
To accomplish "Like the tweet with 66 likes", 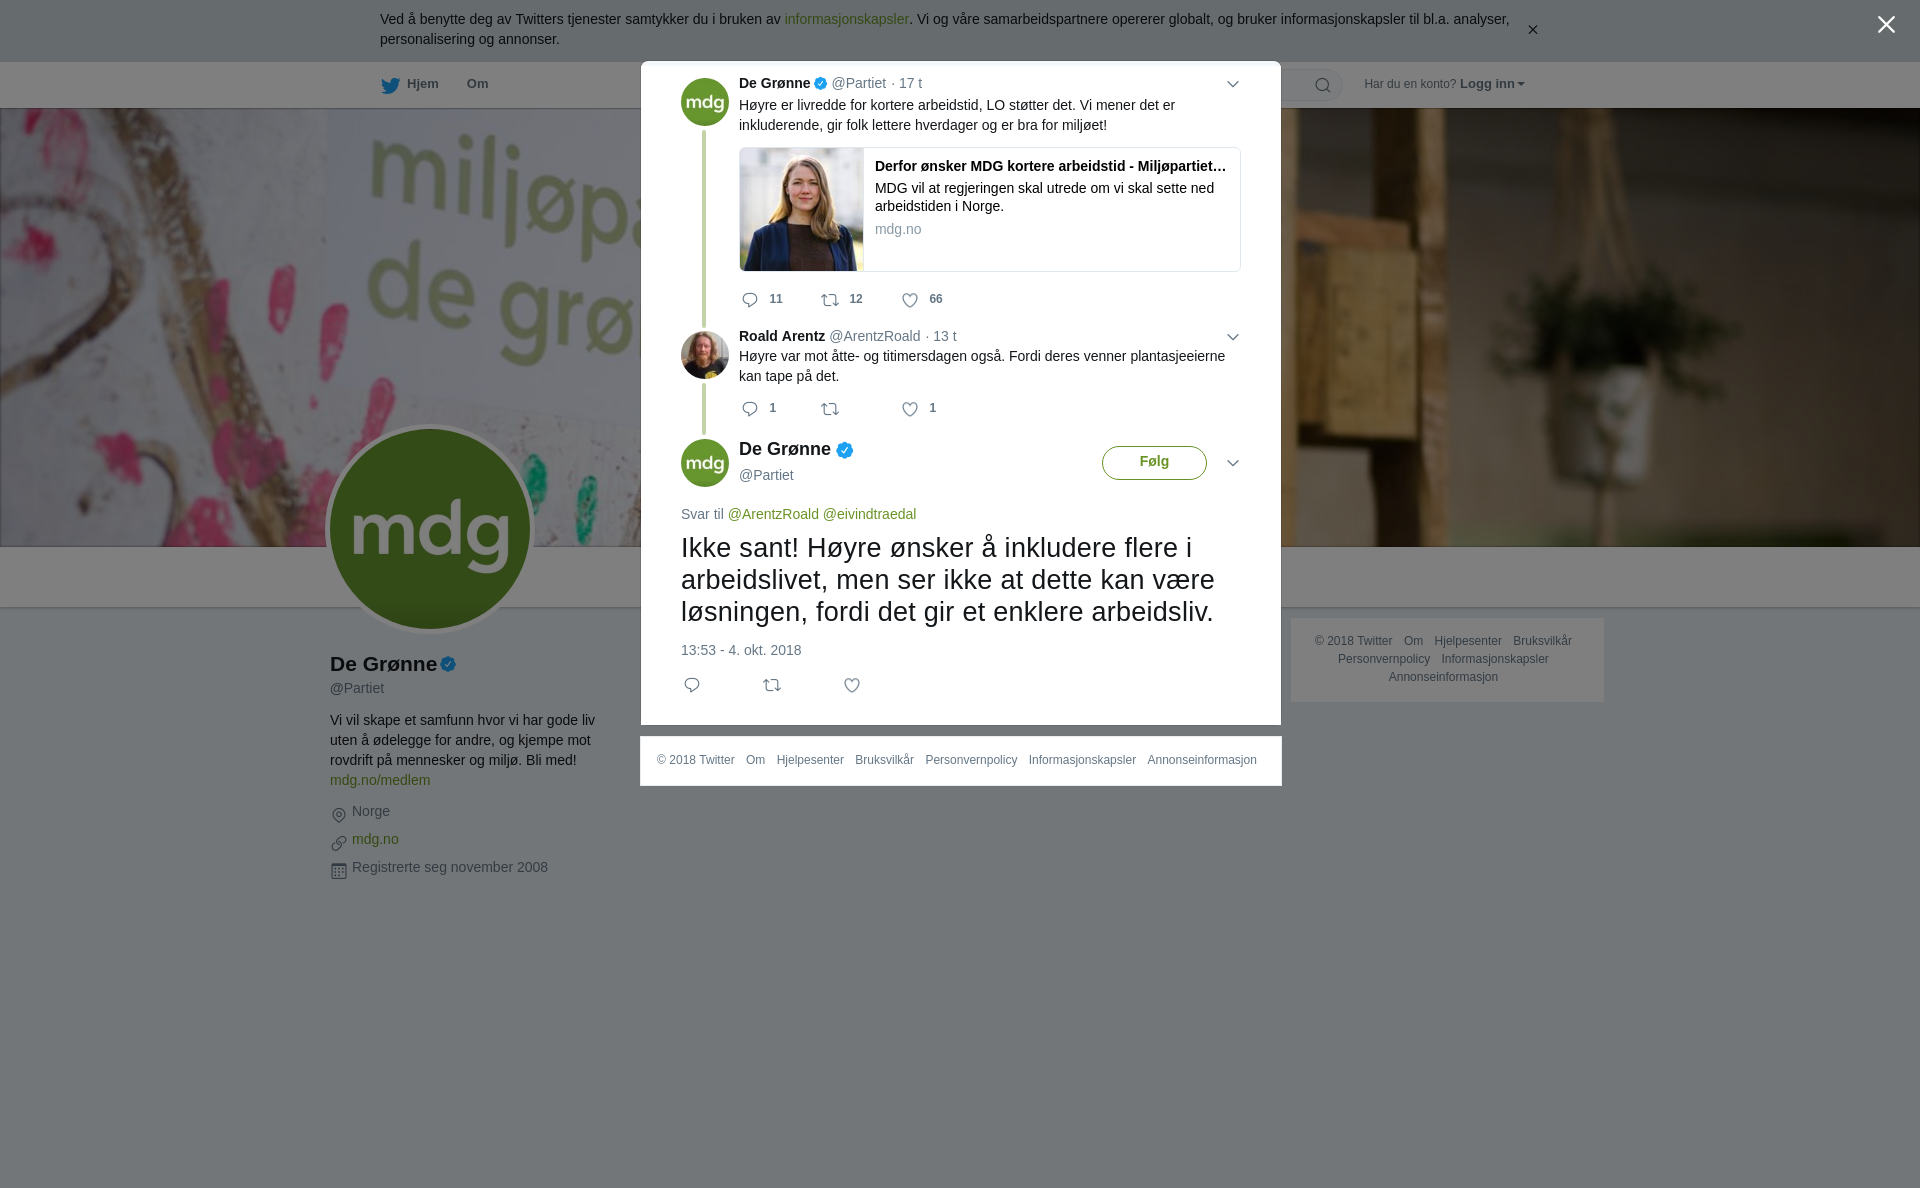I will (910, 300).
